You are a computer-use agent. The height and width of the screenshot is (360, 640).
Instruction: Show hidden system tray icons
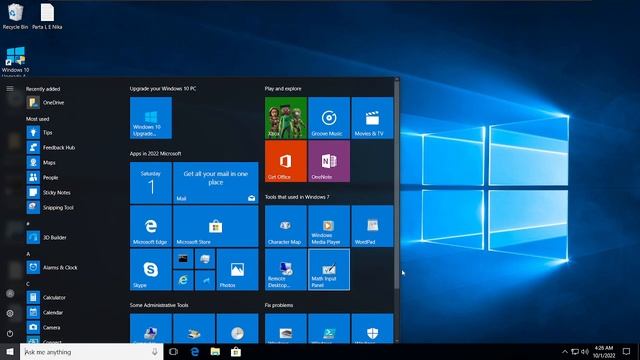tap(565, 352)
